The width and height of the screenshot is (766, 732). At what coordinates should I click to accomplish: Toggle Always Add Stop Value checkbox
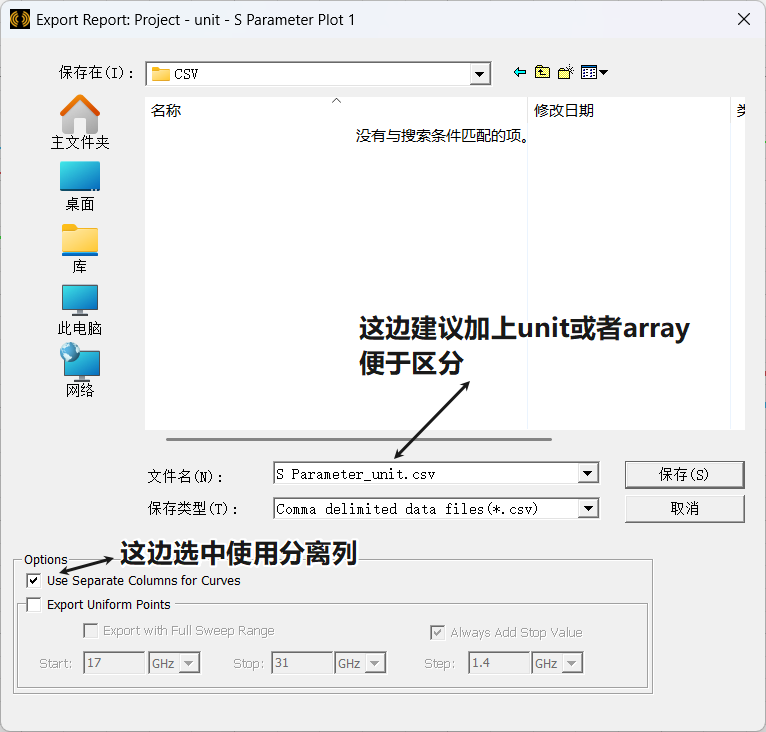(x=437, y=632)
